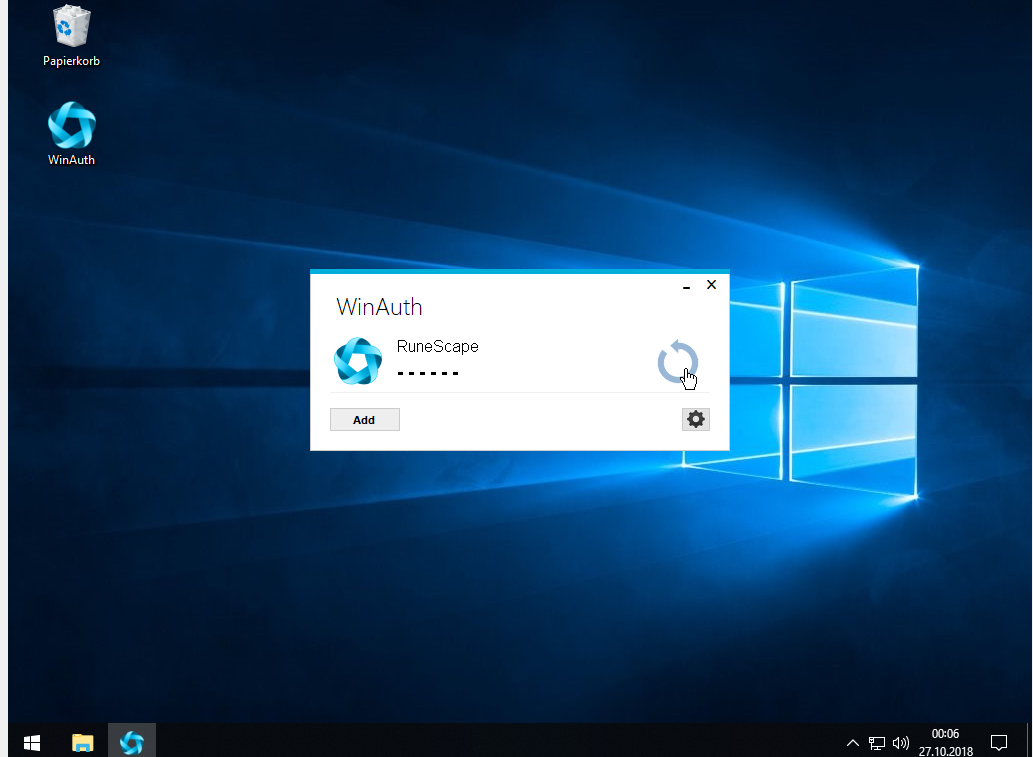
Task: Open the volume control in the tray
Action: click(901, 743)
